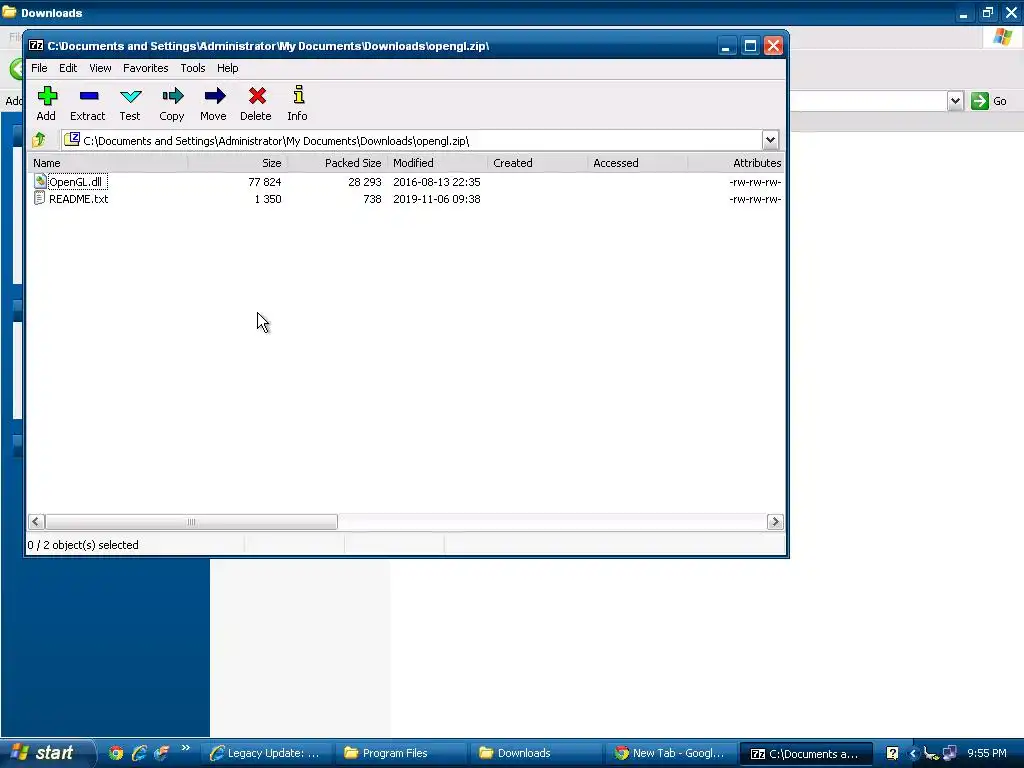Open the Edit menu
1024x768 pixels.
[68, 68]
